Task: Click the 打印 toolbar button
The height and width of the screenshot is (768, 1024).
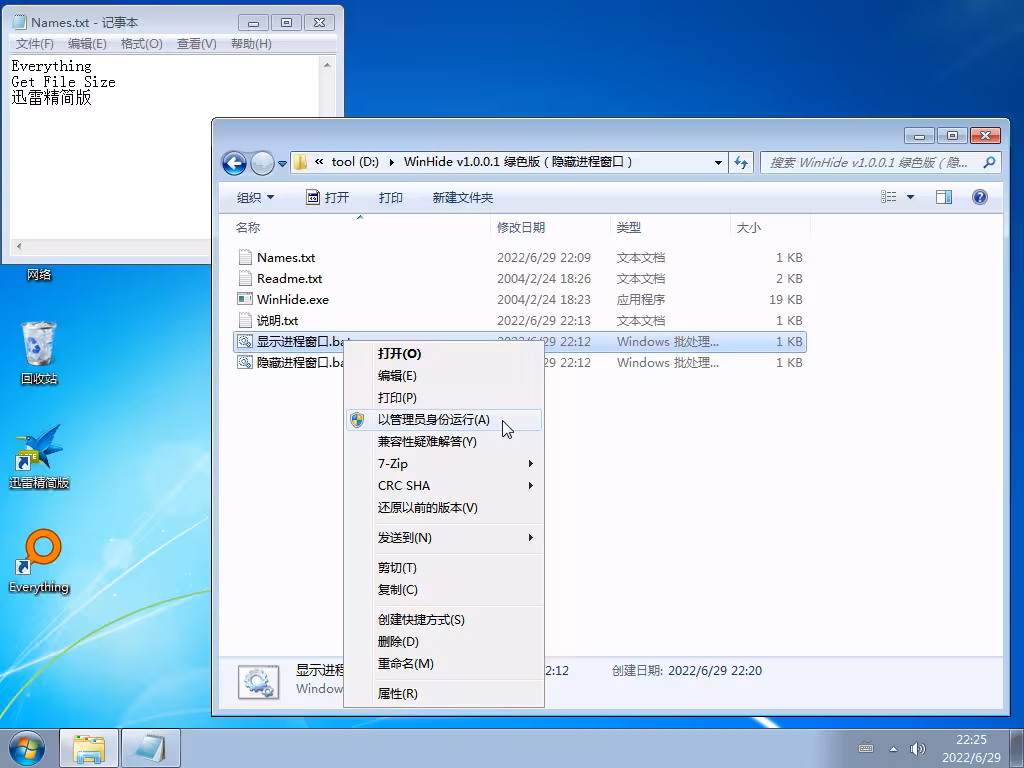Action: tap(391, 197)
